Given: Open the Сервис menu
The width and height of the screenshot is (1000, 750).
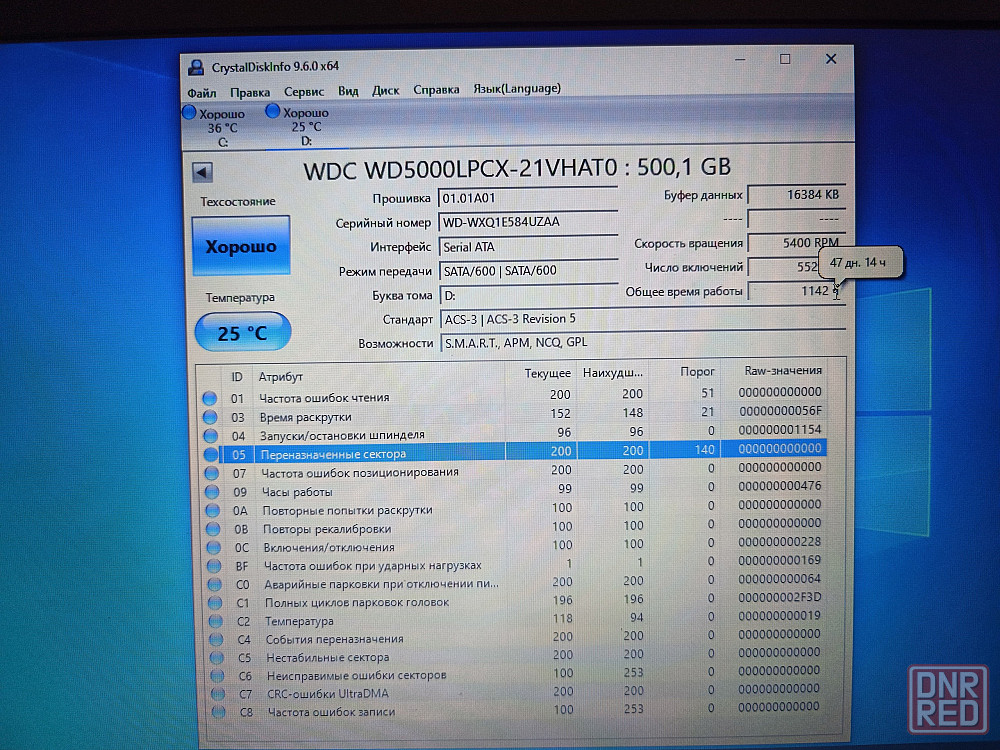Looking at the screenshot, I should 304,92.
